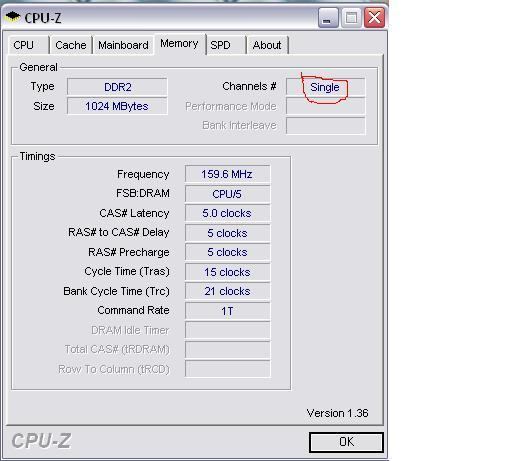Click the RAS# Precharge 5 clocks value

pyautogui.click(x=227, y=252)
